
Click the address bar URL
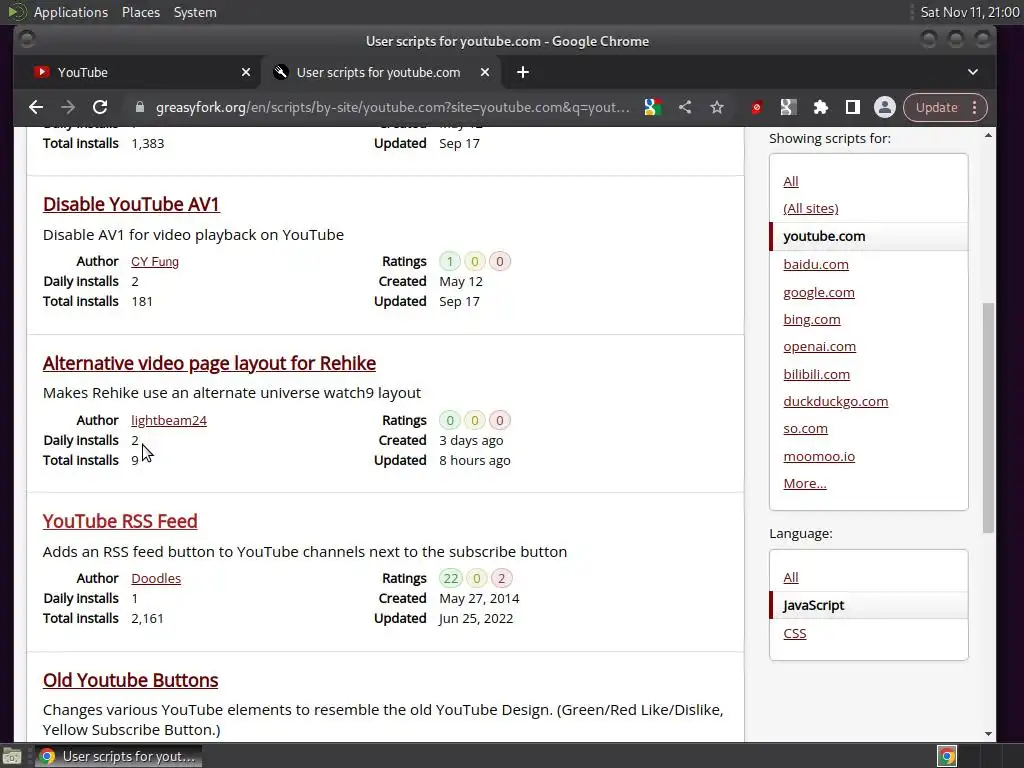click(x=392, y=108)
